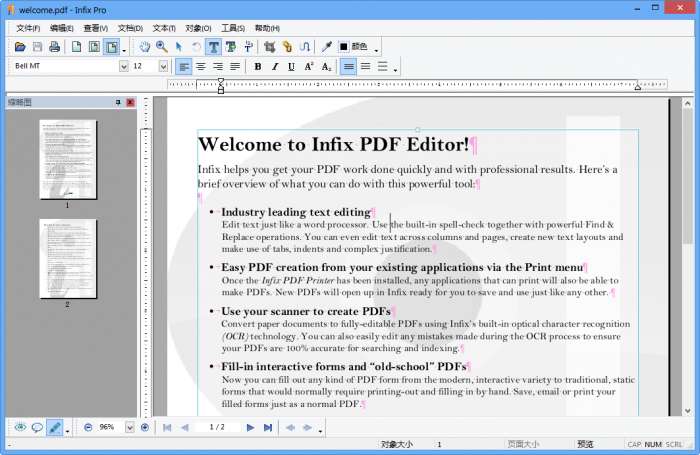Click the Print icon
700x455 pixels.
click(x=55, y=47)
